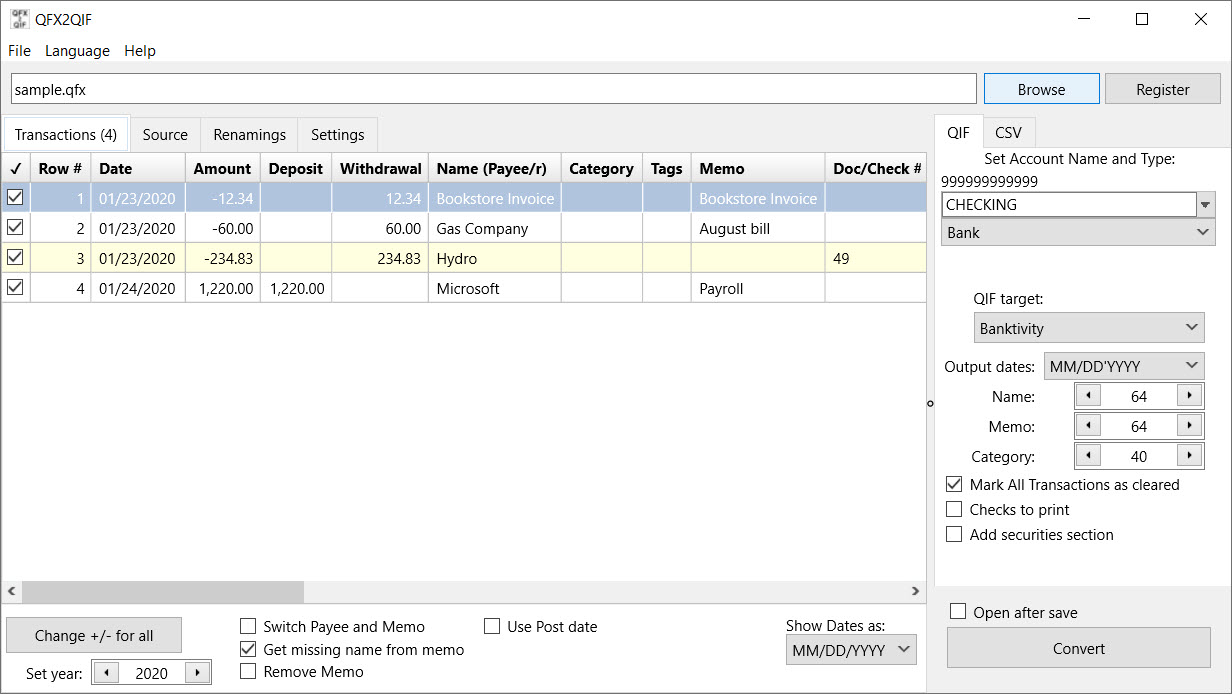The image size is (1232, 694).
Task: Click the Gas Company payee cell
Action: [495, 228]
